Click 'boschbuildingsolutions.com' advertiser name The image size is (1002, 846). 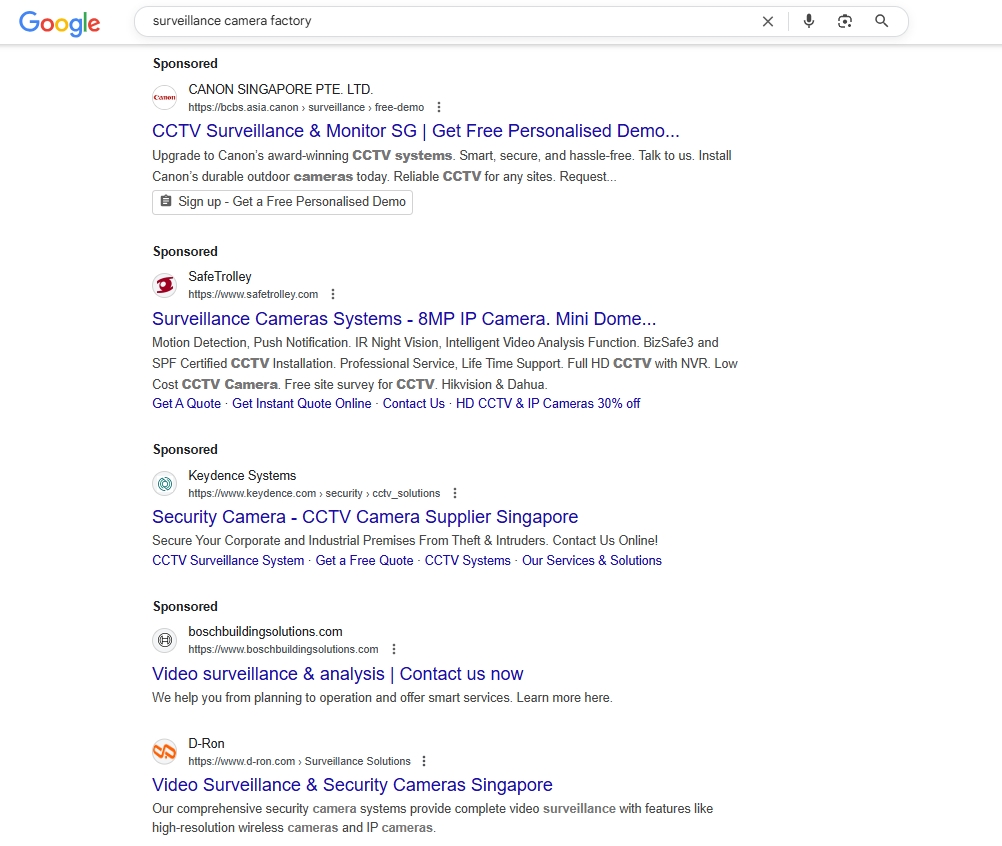click(265, 631)
